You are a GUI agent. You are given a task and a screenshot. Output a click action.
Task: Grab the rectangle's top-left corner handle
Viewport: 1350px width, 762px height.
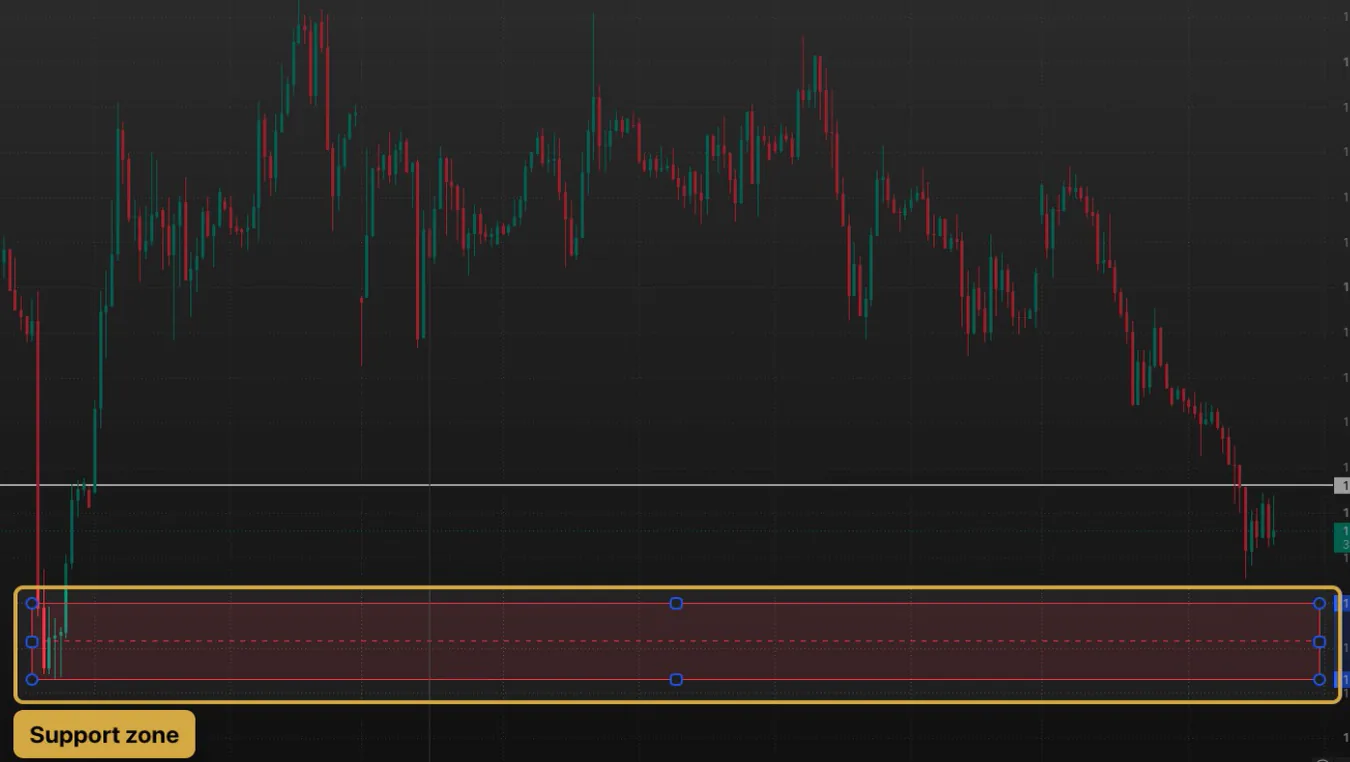pyautogui.click(x=32, y=603)
